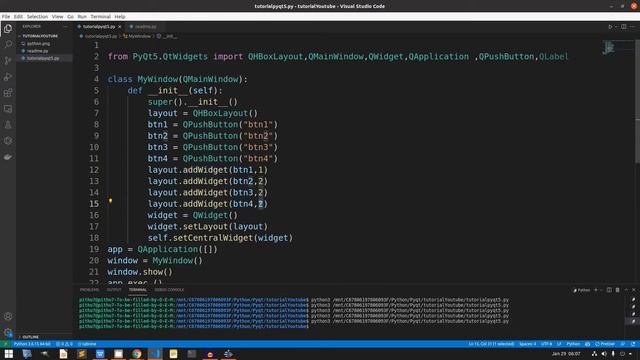Click the clock showing Jan 29 06:07
This screenshot has height=360, width=640.
[x=566, y=353]
